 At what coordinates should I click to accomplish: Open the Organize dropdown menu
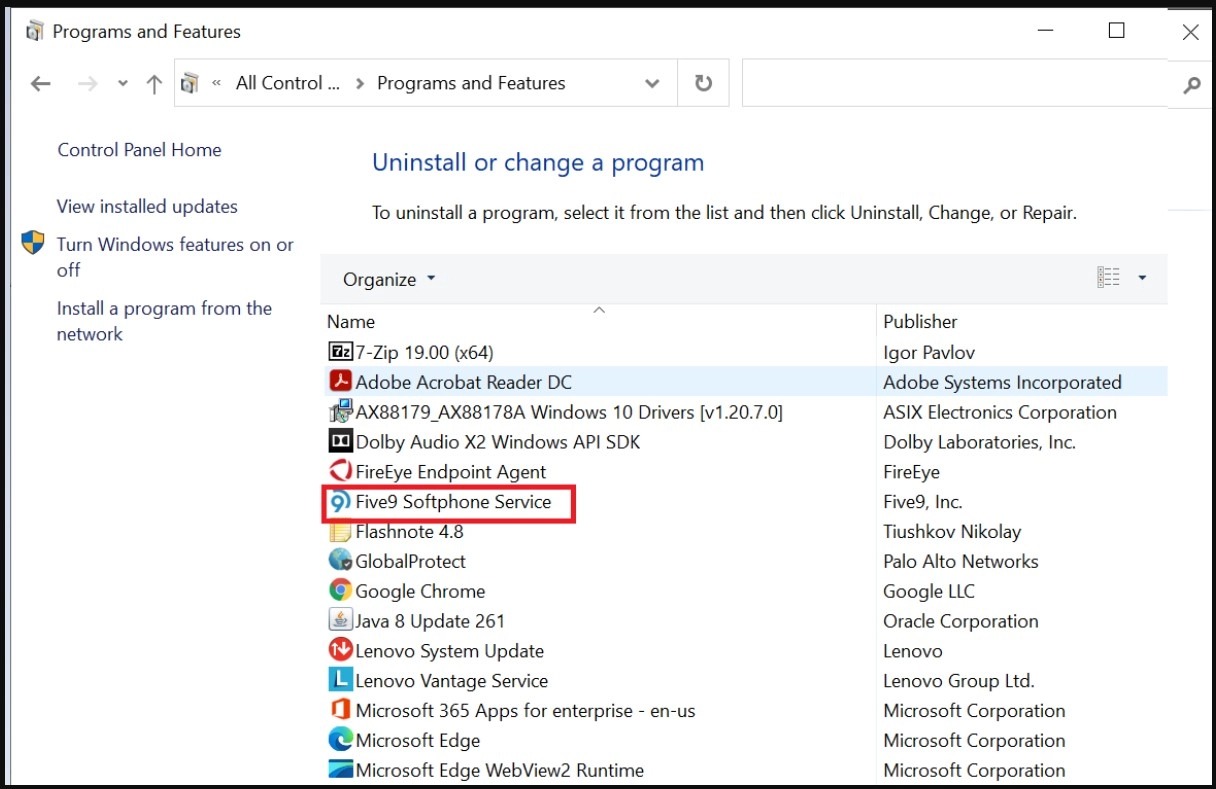tap(389, 279)
